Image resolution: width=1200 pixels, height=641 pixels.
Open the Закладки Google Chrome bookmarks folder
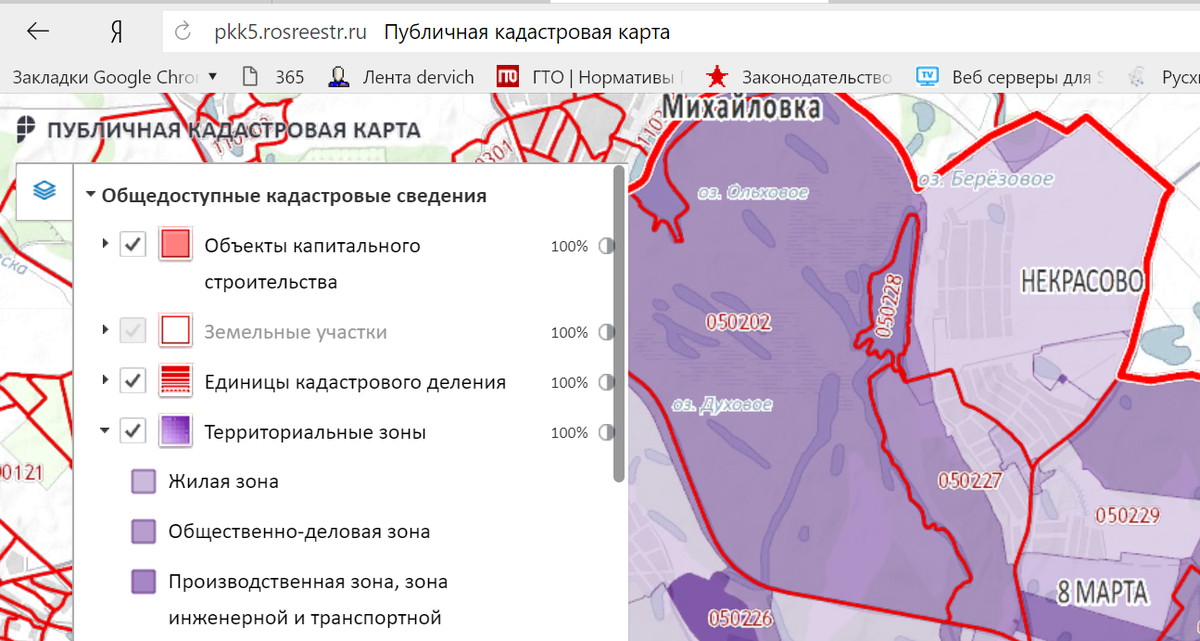(x=114, y=77)
